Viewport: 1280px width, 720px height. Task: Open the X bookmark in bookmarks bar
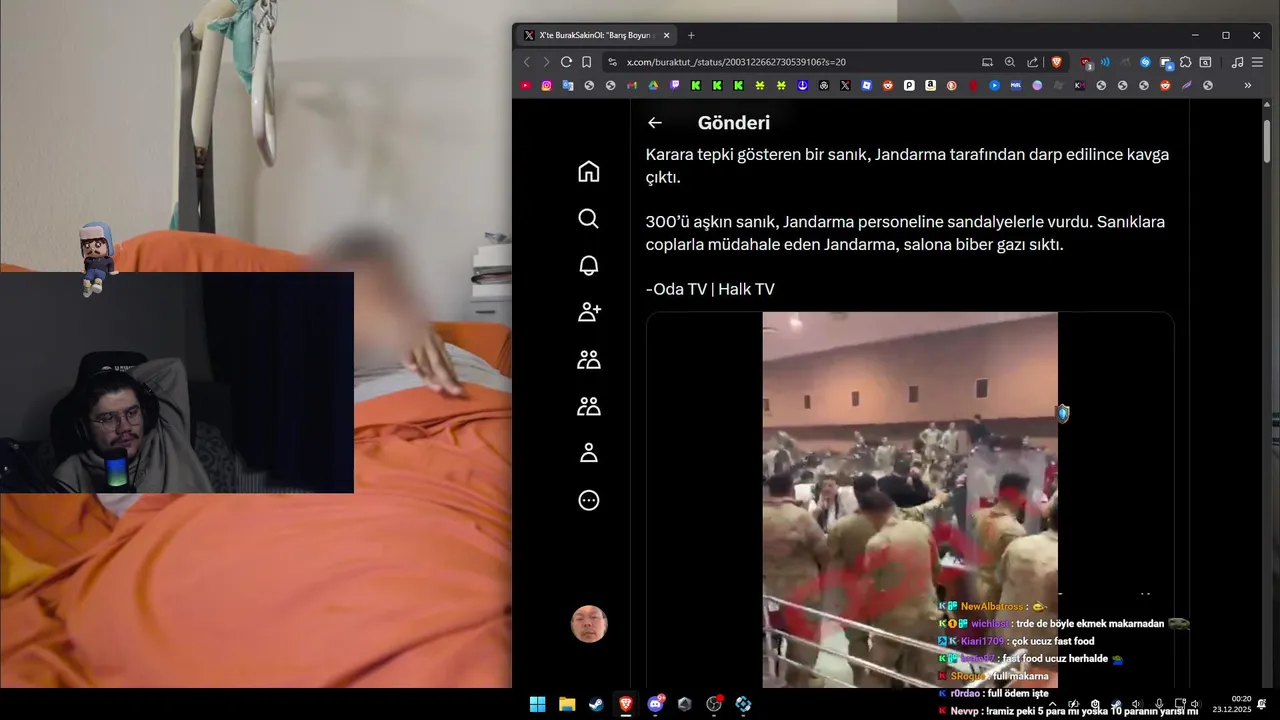pyautogui.click(x=845, y=86)
